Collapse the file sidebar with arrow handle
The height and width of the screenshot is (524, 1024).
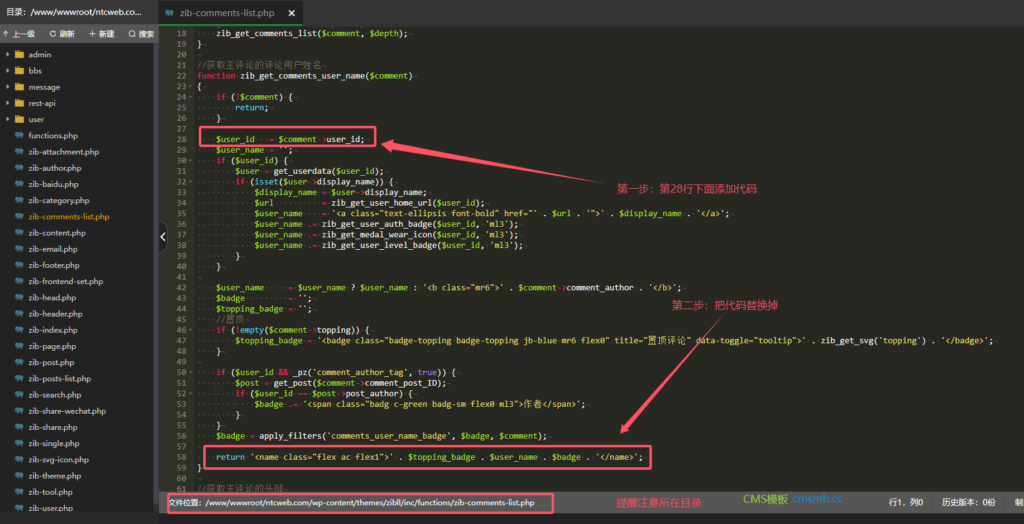coord(163,237)
